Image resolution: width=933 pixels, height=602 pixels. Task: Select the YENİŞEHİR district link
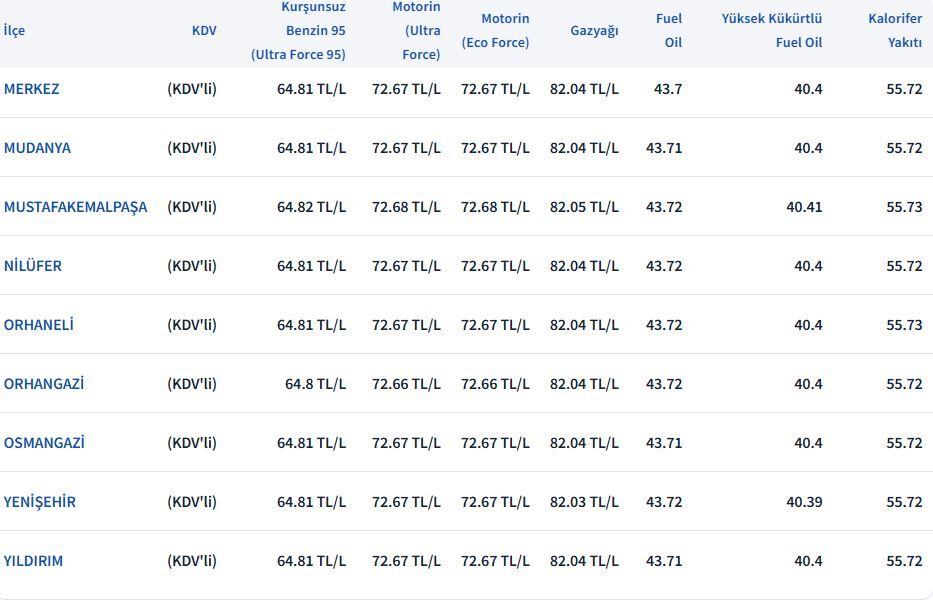[40, 502]
